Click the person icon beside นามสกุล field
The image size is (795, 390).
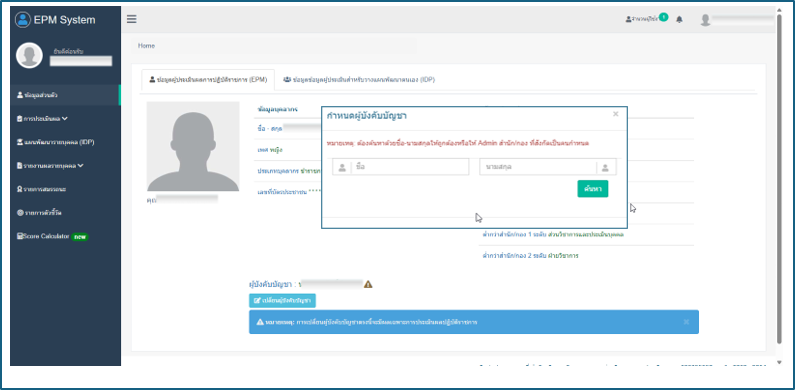[606, 167]
